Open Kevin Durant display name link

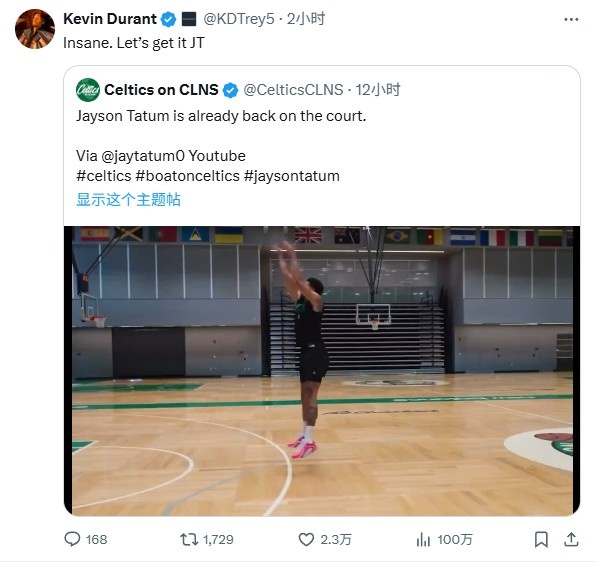point(110,19)
